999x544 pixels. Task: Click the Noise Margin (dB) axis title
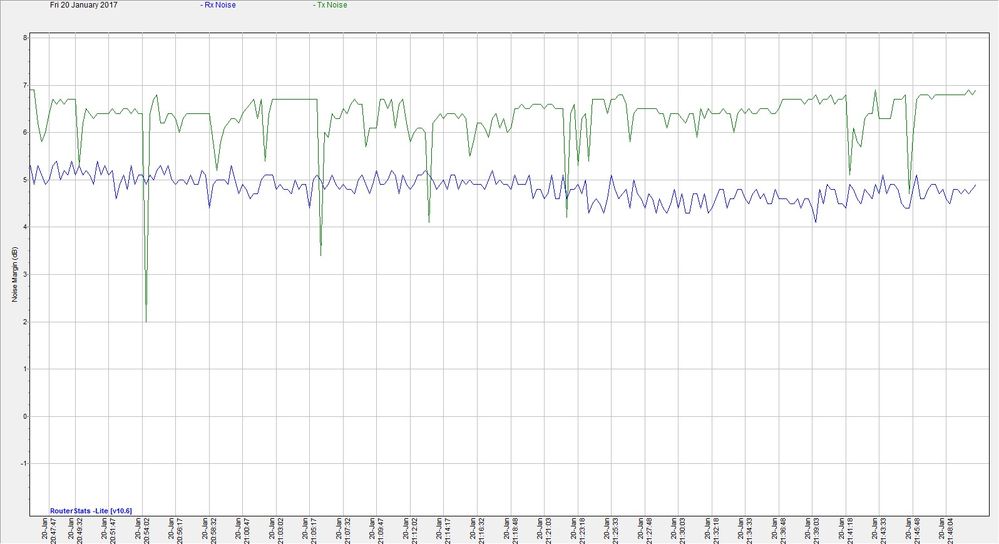pos(15,275)
